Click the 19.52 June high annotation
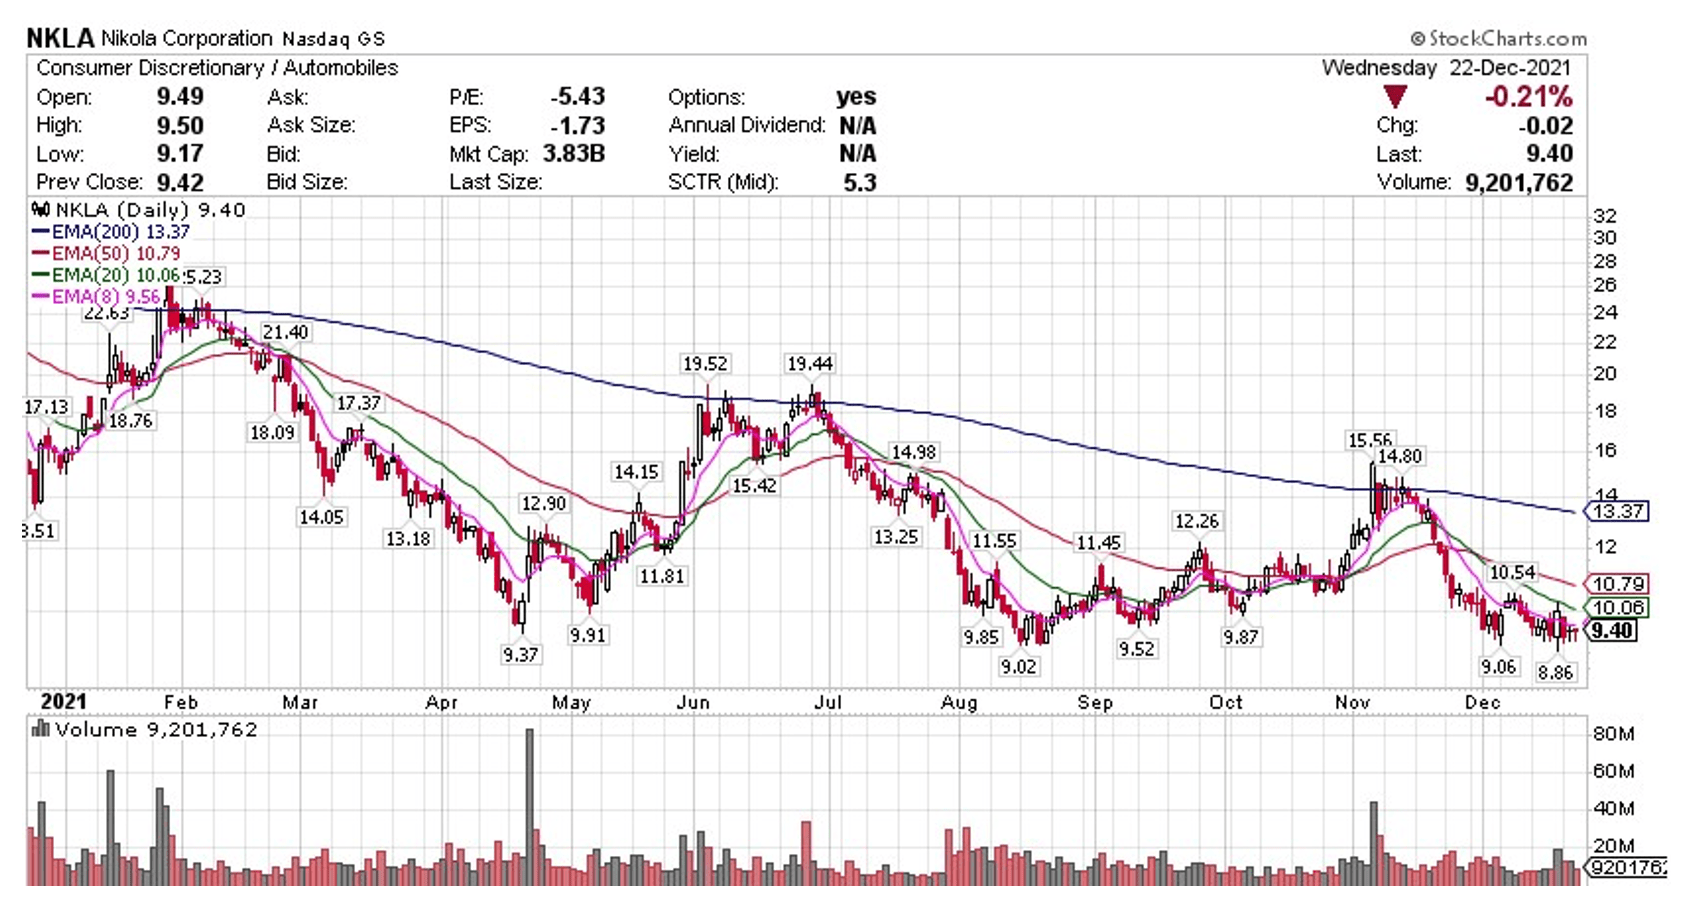This screenshot has width=1700, height=900. 705,364
